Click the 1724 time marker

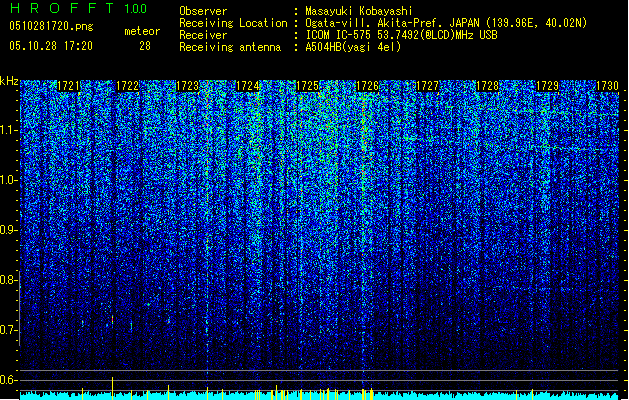[x=248, y=86]
